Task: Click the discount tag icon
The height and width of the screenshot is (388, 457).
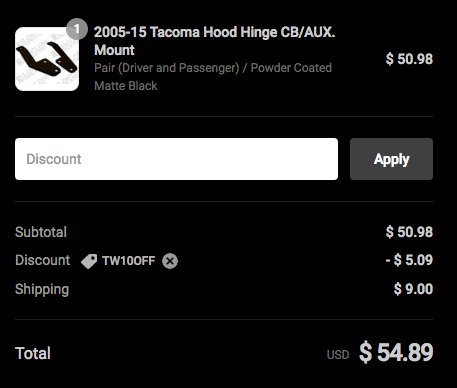Action: 89,261
